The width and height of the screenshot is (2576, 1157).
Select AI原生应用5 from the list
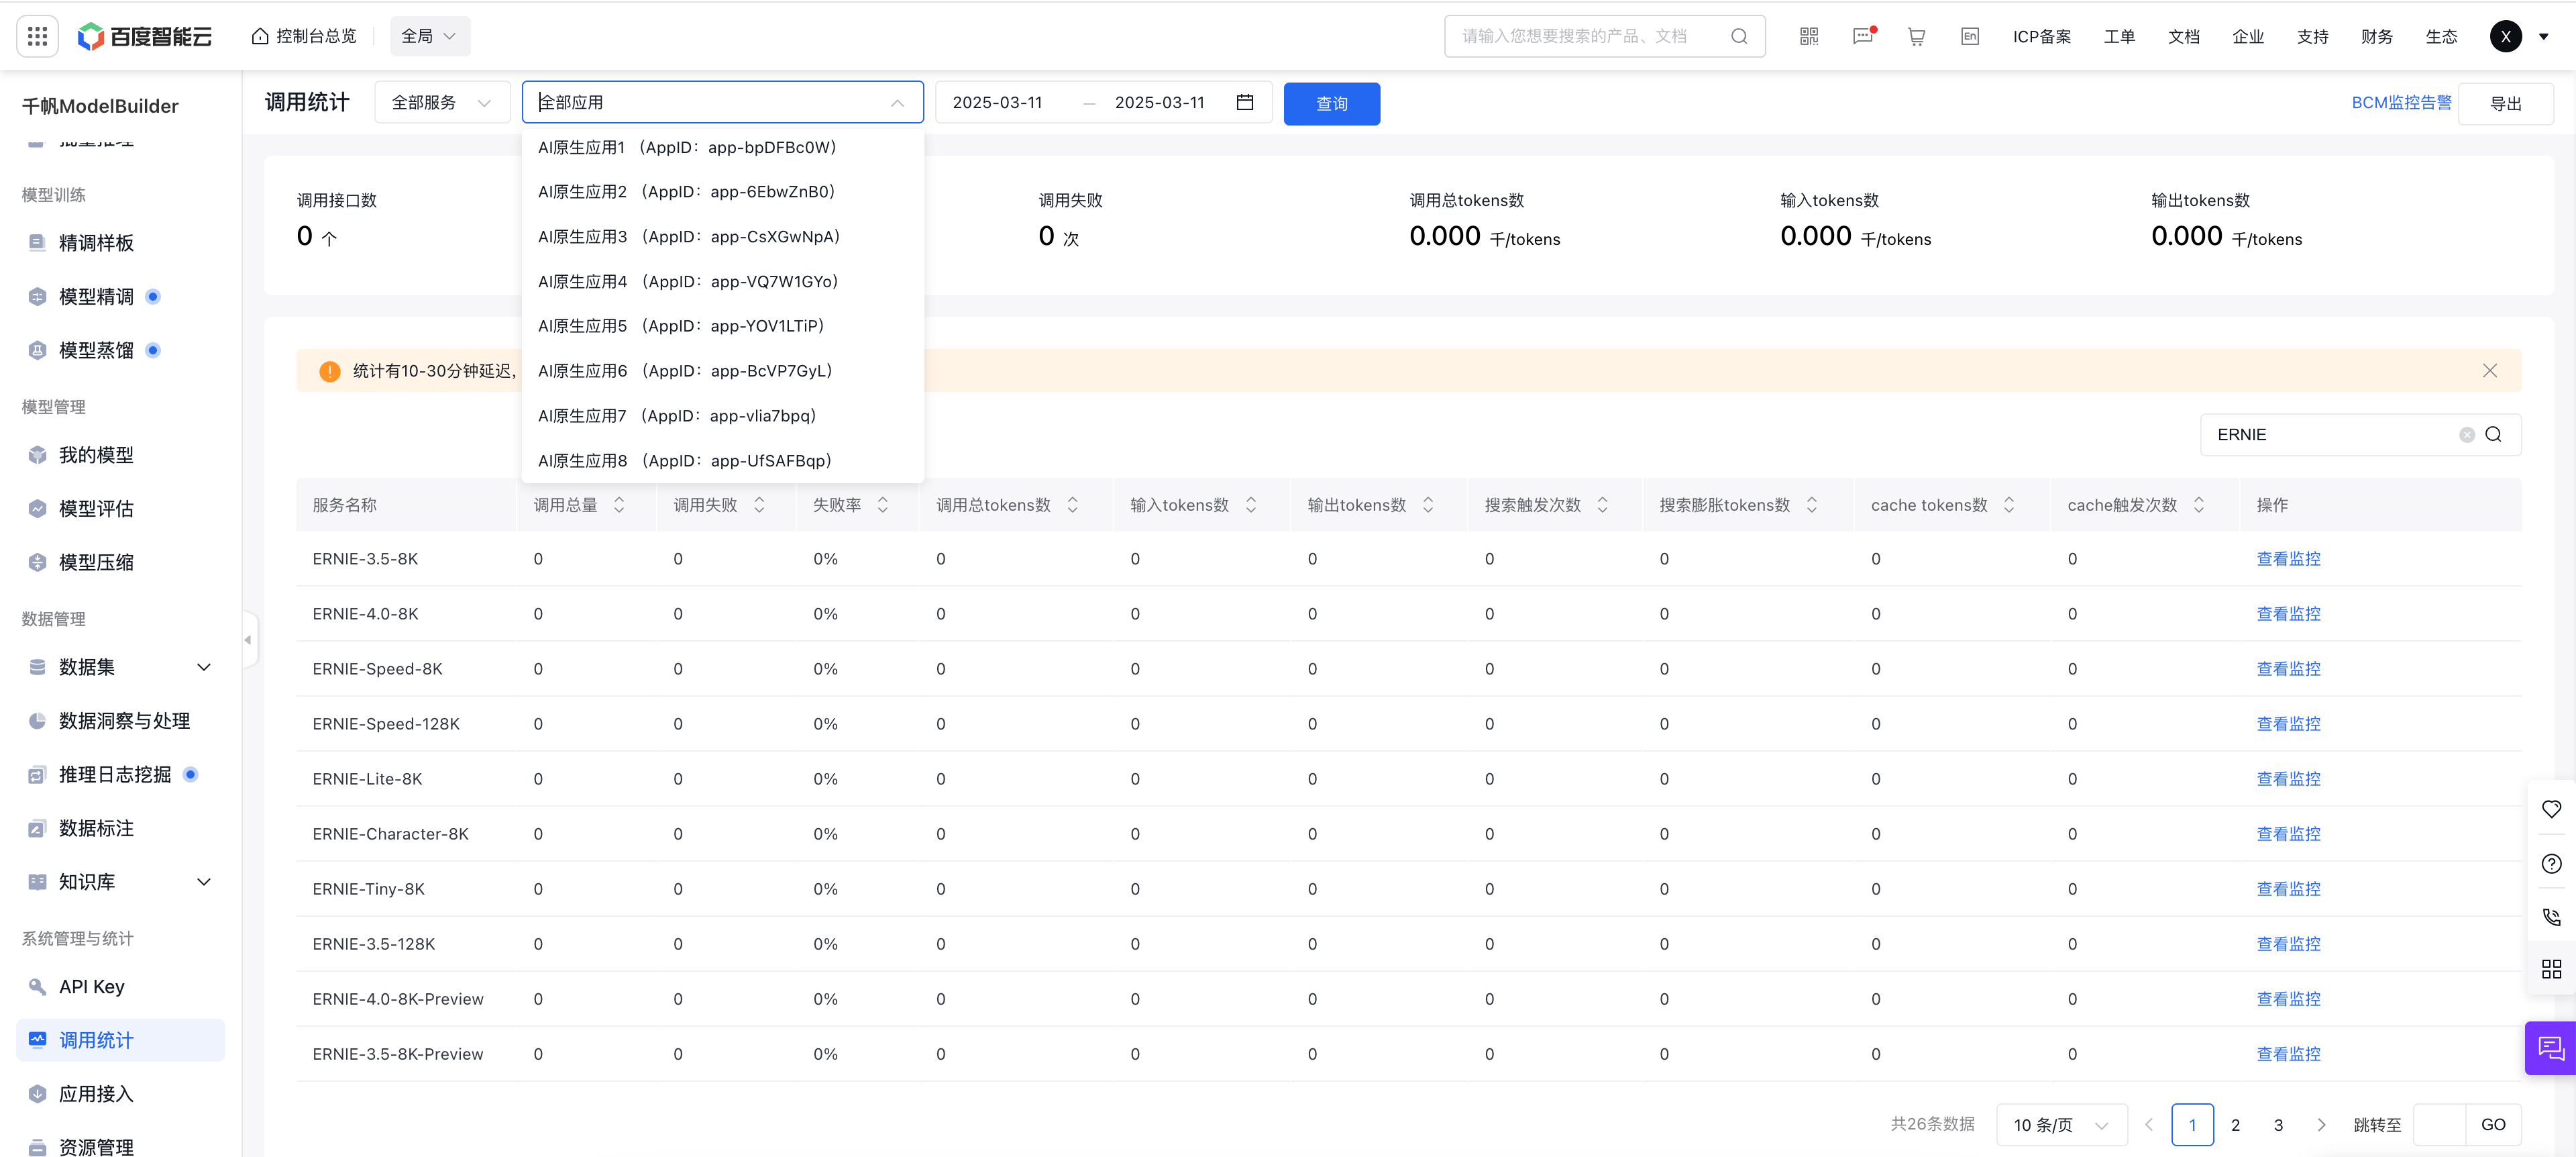point(723,326)
